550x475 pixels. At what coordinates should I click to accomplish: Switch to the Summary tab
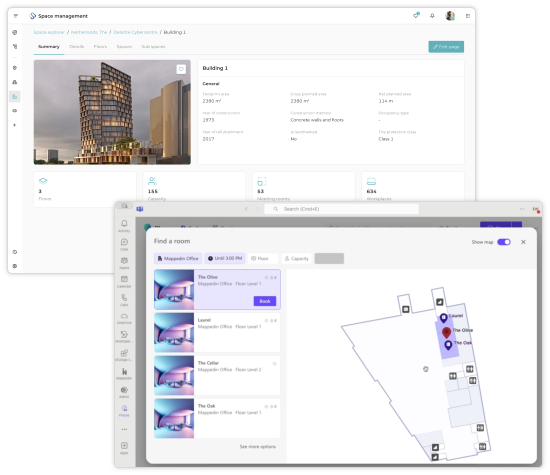point(49,47)
